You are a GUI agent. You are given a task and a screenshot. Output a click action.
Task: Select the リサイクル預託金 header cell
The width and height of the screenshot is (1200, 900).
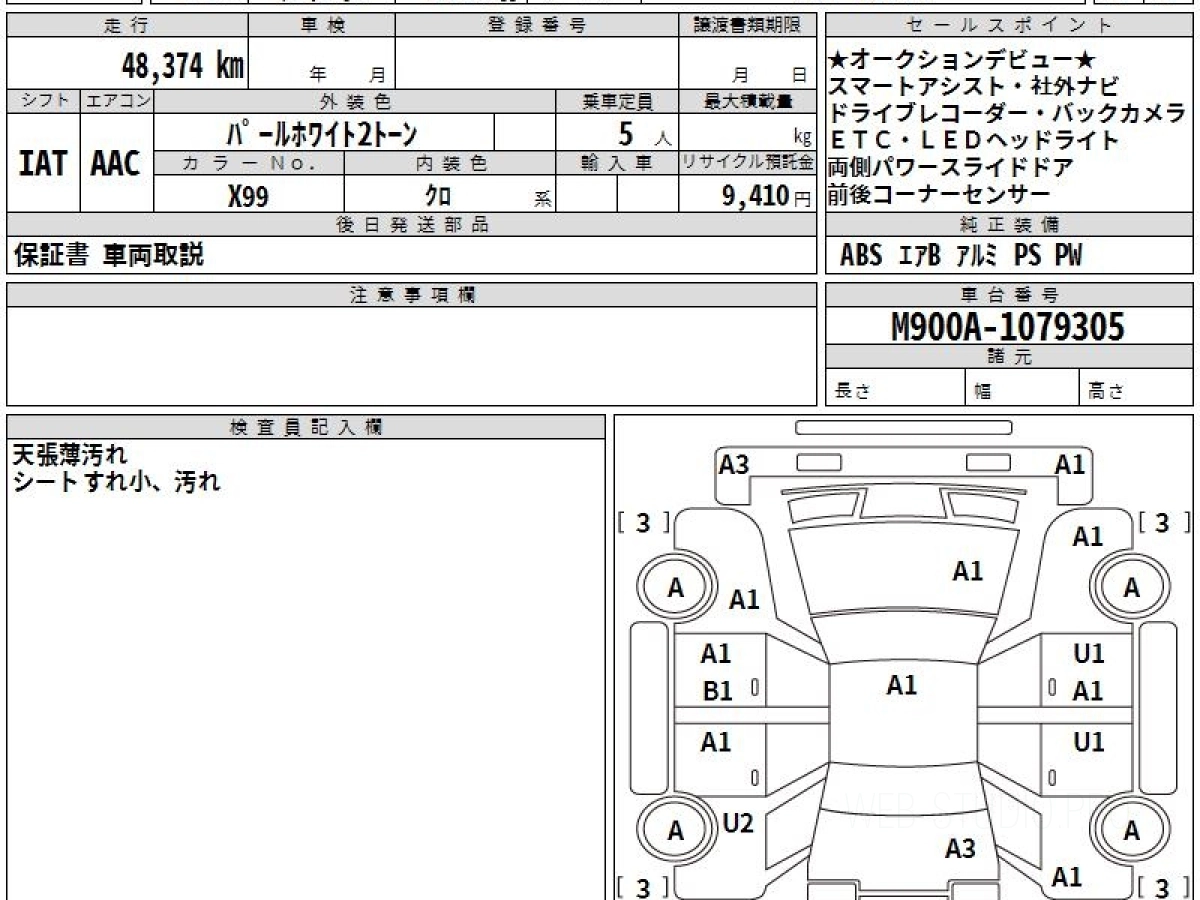tap(747, 163)
